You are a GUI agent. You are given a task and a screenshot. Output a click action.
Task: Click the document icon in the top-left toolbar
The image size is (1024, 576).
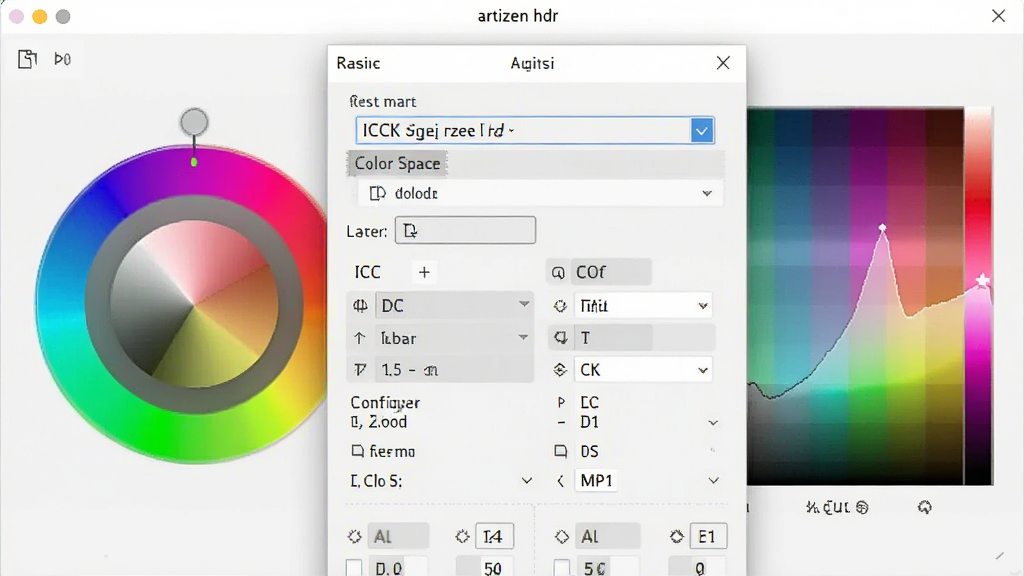27,59
